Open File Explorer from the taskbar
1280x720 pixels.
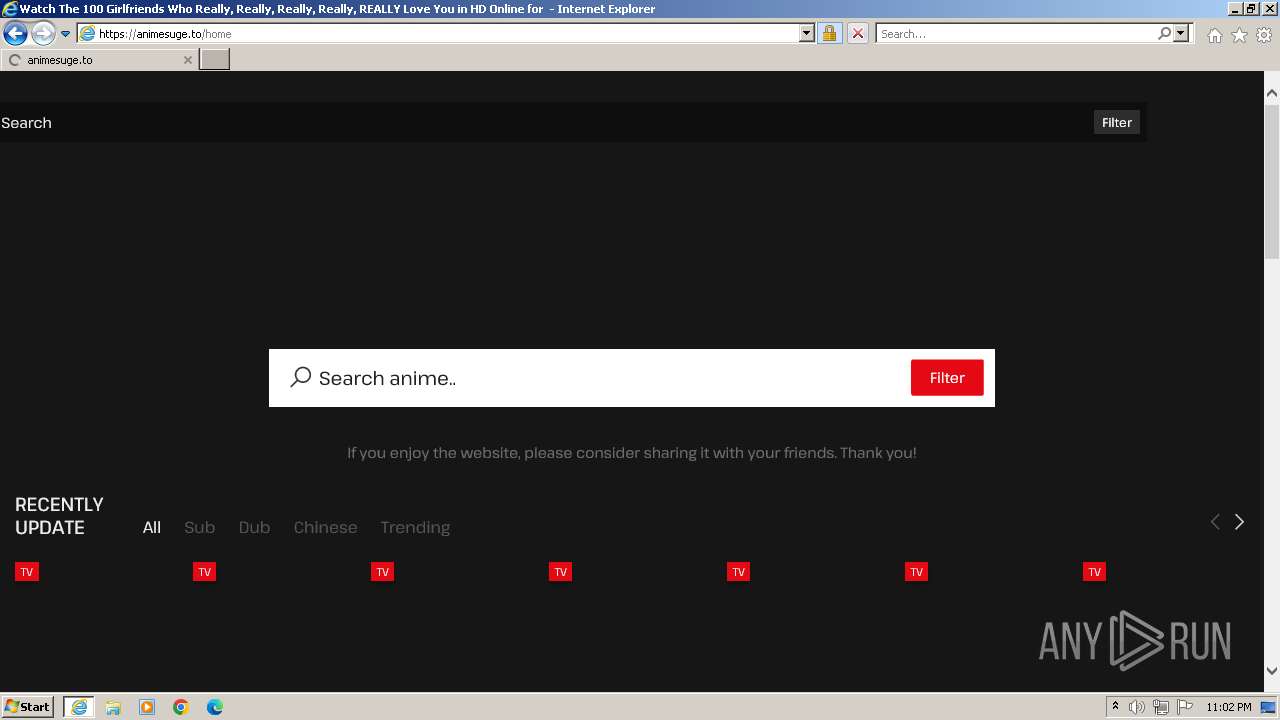tap(113, 707)
